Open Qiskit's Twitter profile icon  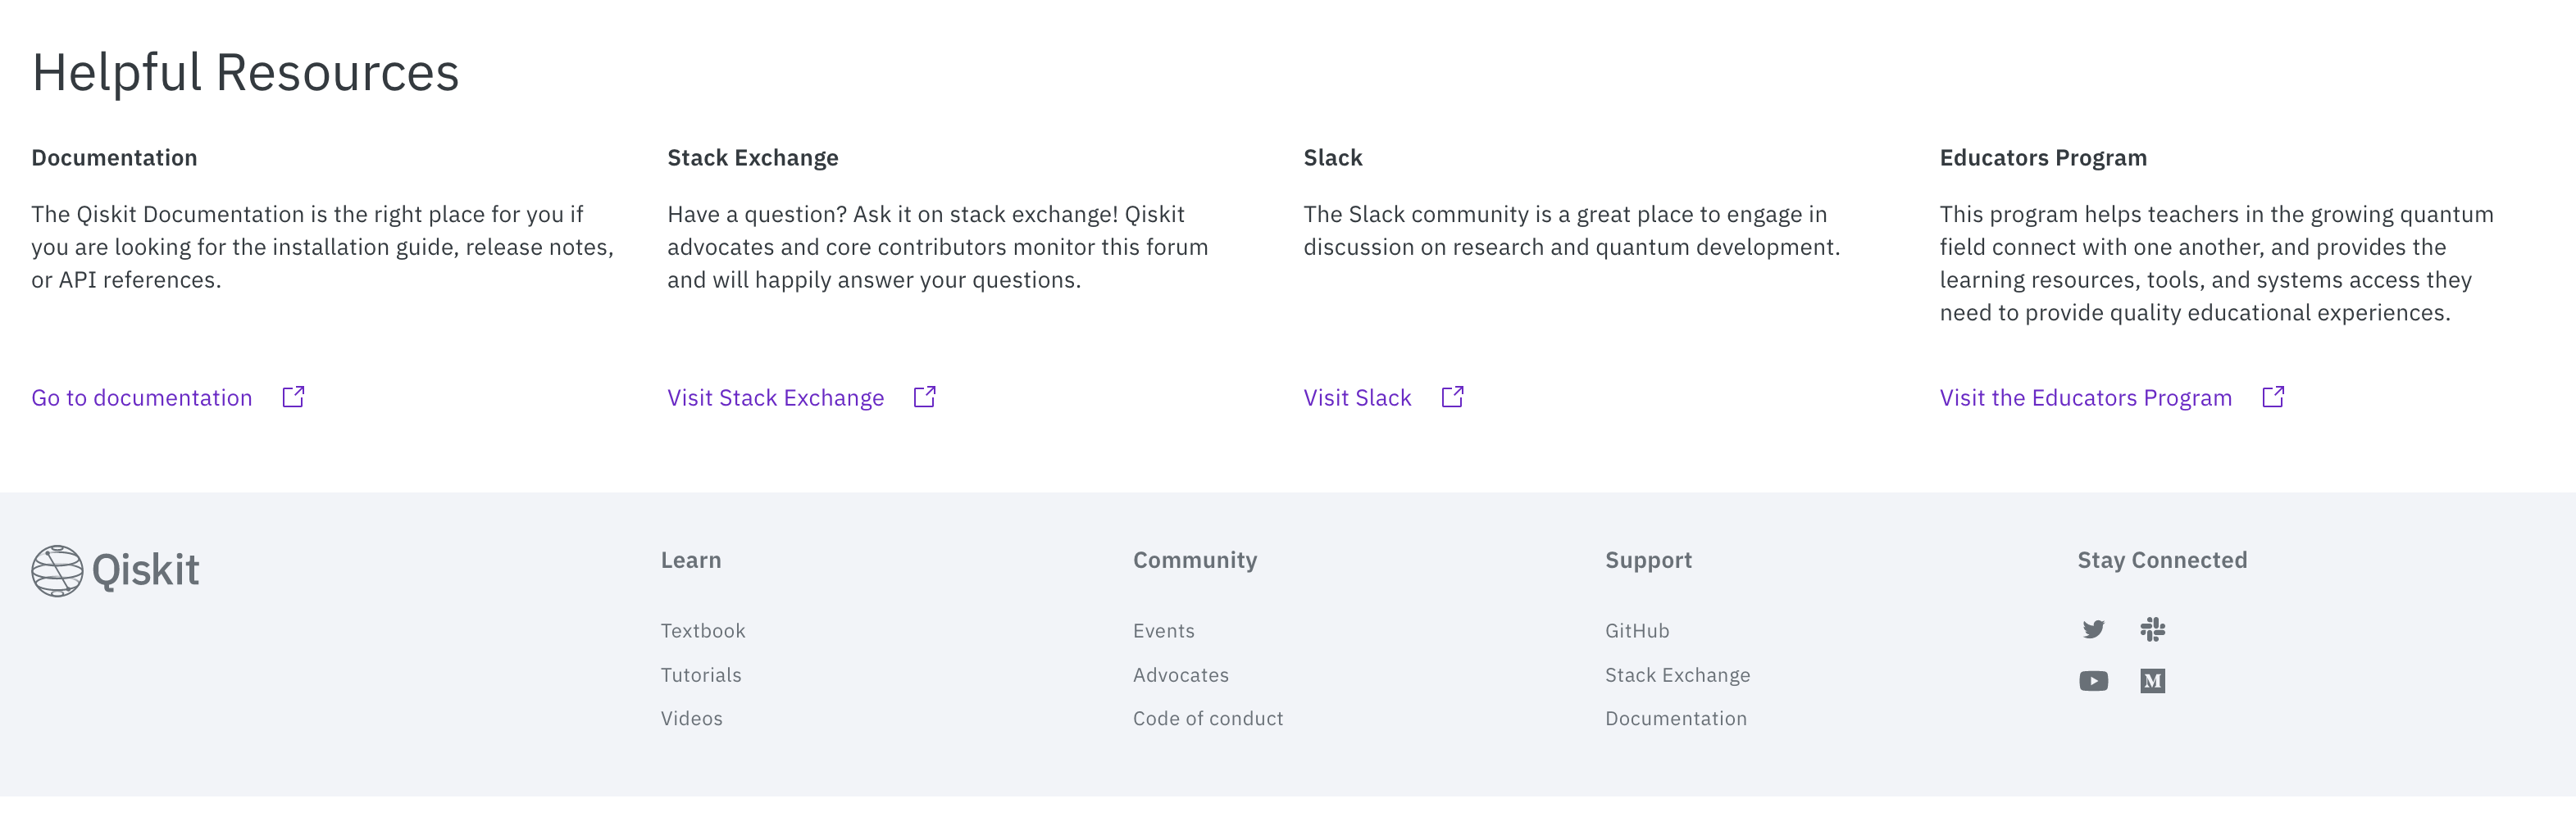[x=2094, y=630]
